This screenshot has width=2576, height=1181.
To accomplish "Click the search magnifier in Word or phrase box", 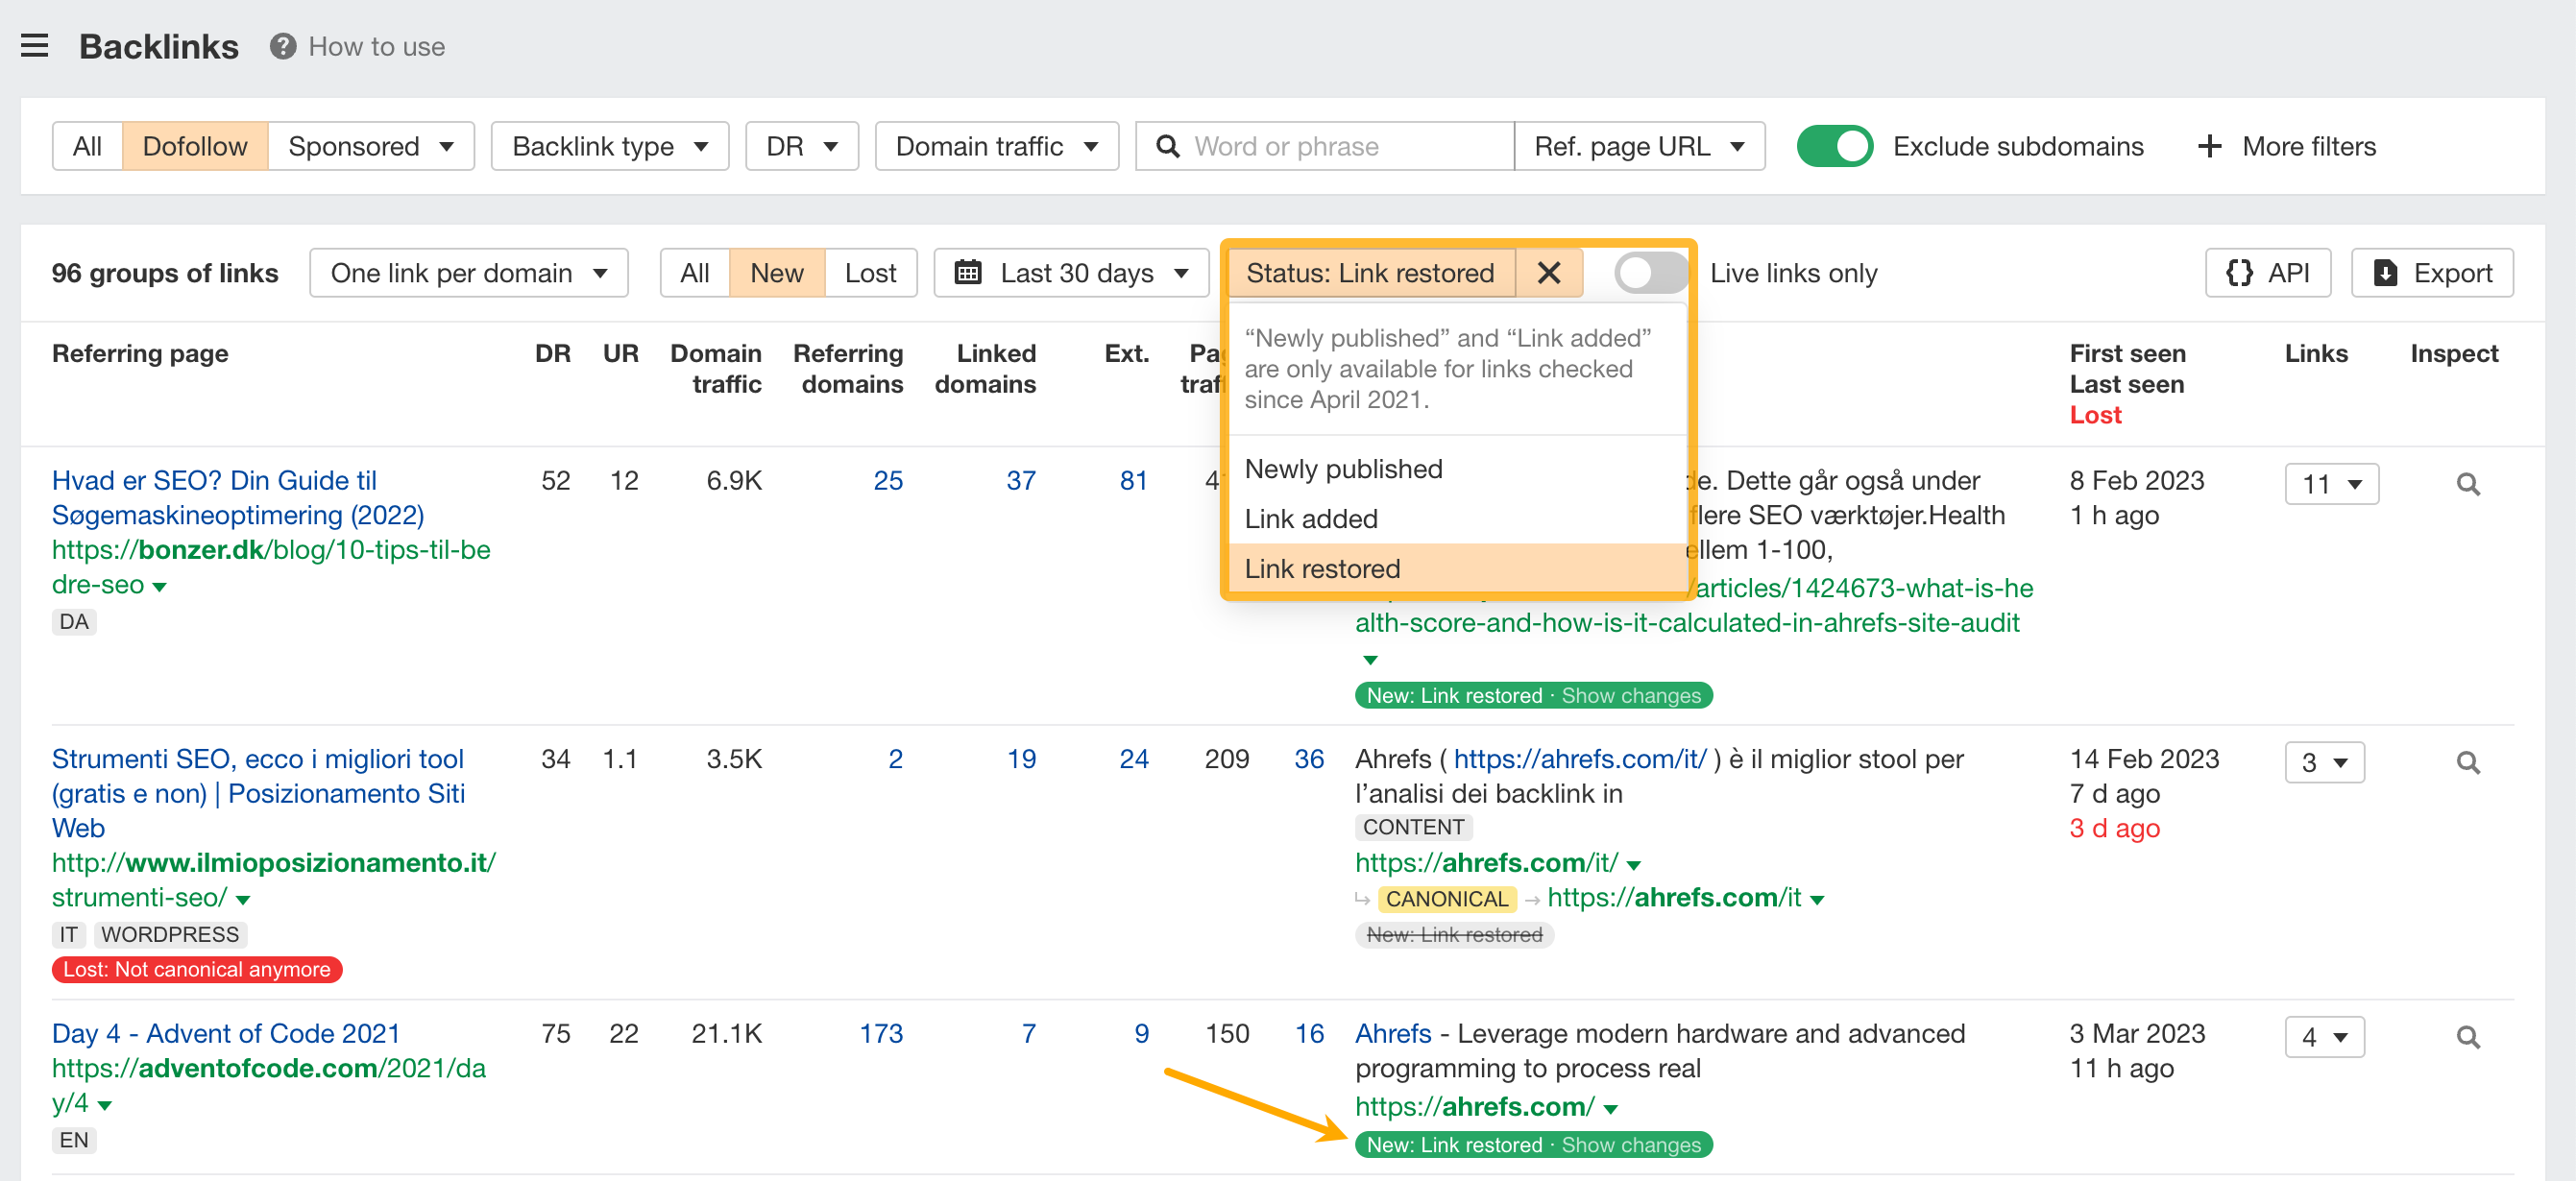I will click(1167, 147).
